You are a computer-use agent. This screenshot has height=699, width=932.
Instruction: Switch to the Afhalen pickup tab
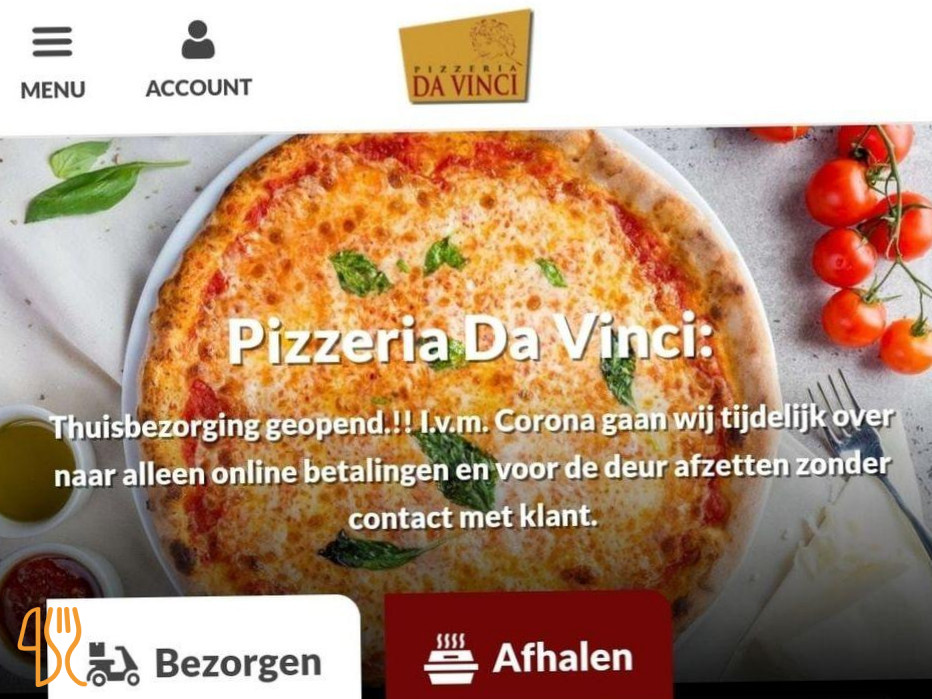pyautogui.click(x=528, y=646)
